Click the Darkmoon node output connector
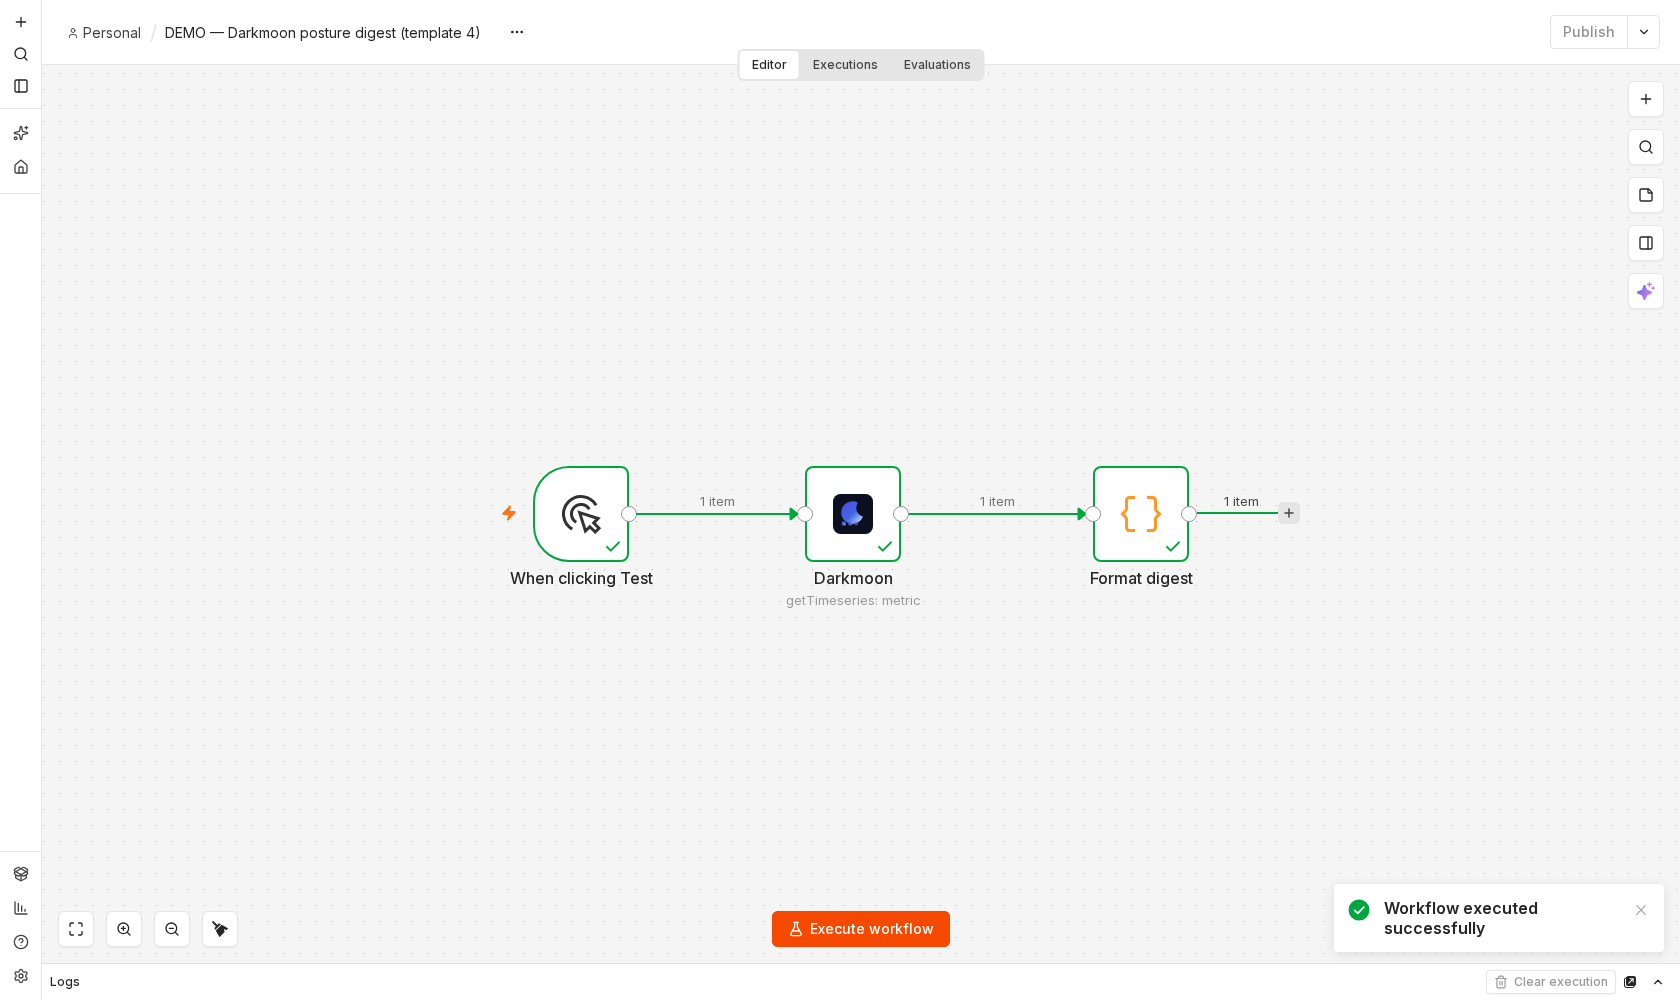This screenshot has height=1000, width=1680. point(901,514)
